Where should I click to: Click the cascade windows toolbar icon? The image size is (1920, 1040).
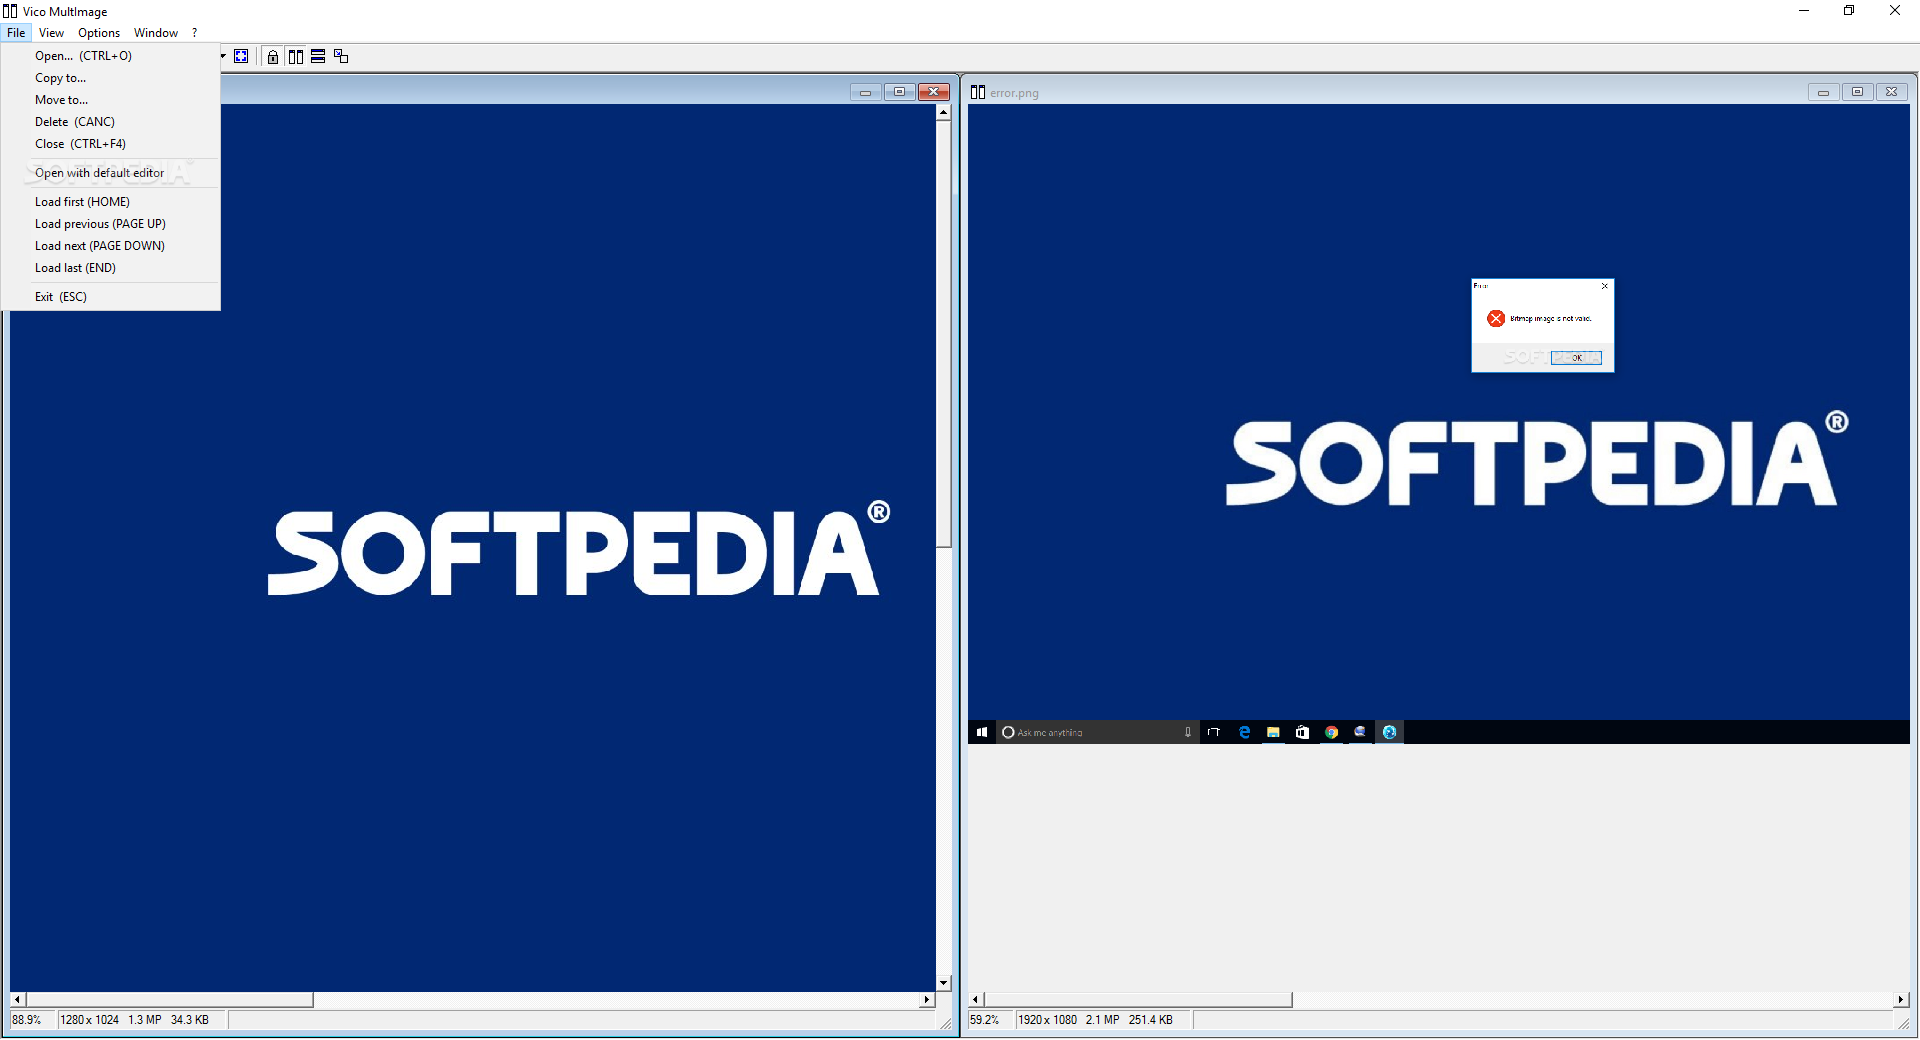pyautogui.click(x=341, y=56)
